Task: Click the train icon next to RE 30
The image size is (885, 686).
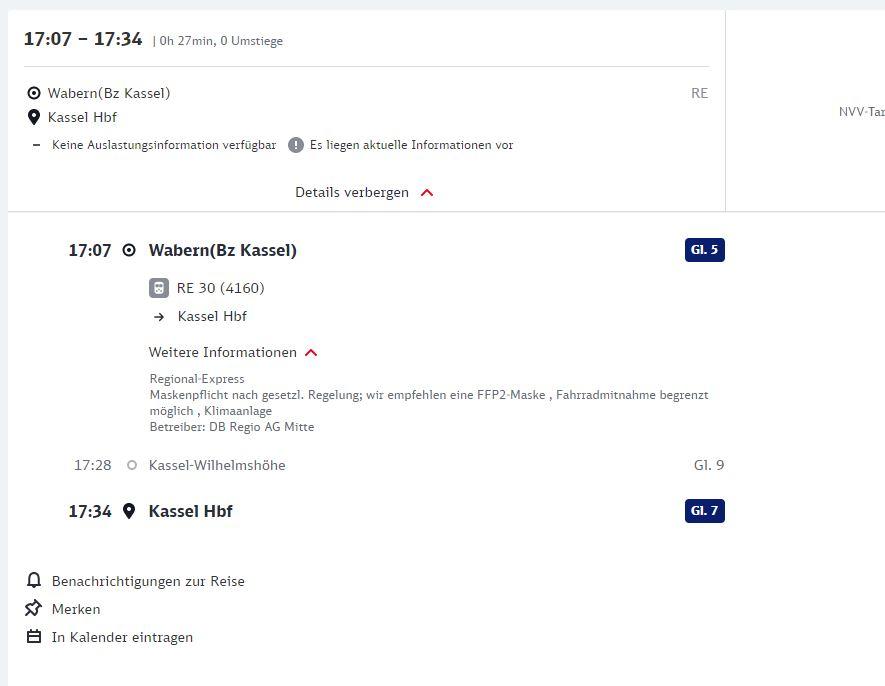Action: pos(159,288)
